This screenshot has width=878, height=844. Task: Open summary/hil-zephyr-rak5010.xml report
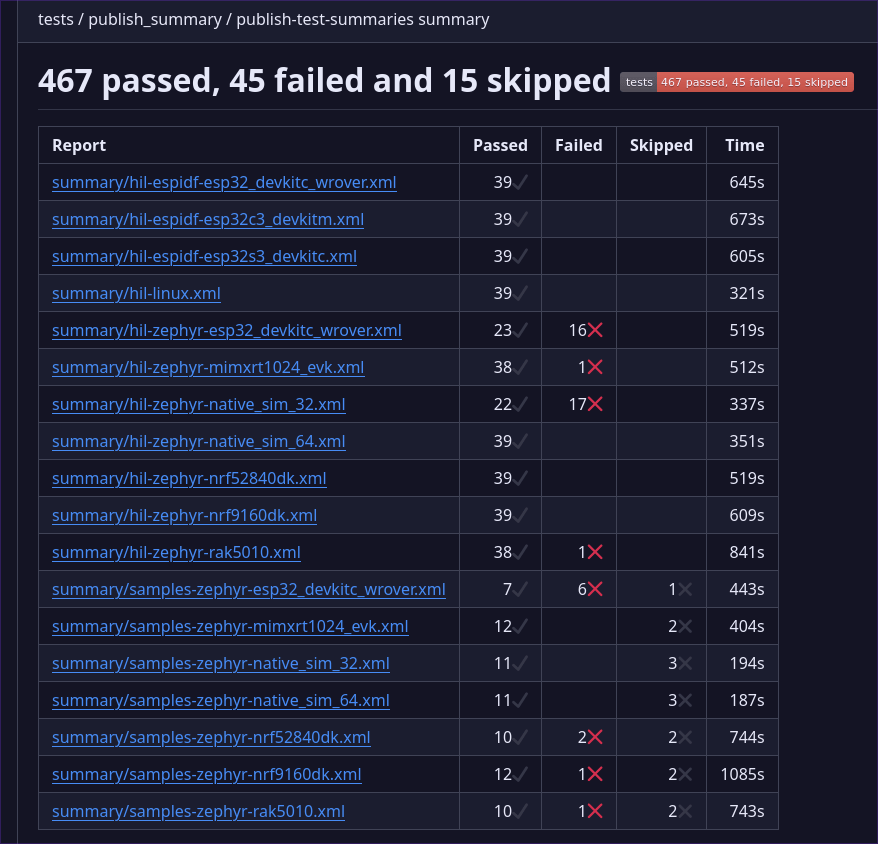point(176,551)
